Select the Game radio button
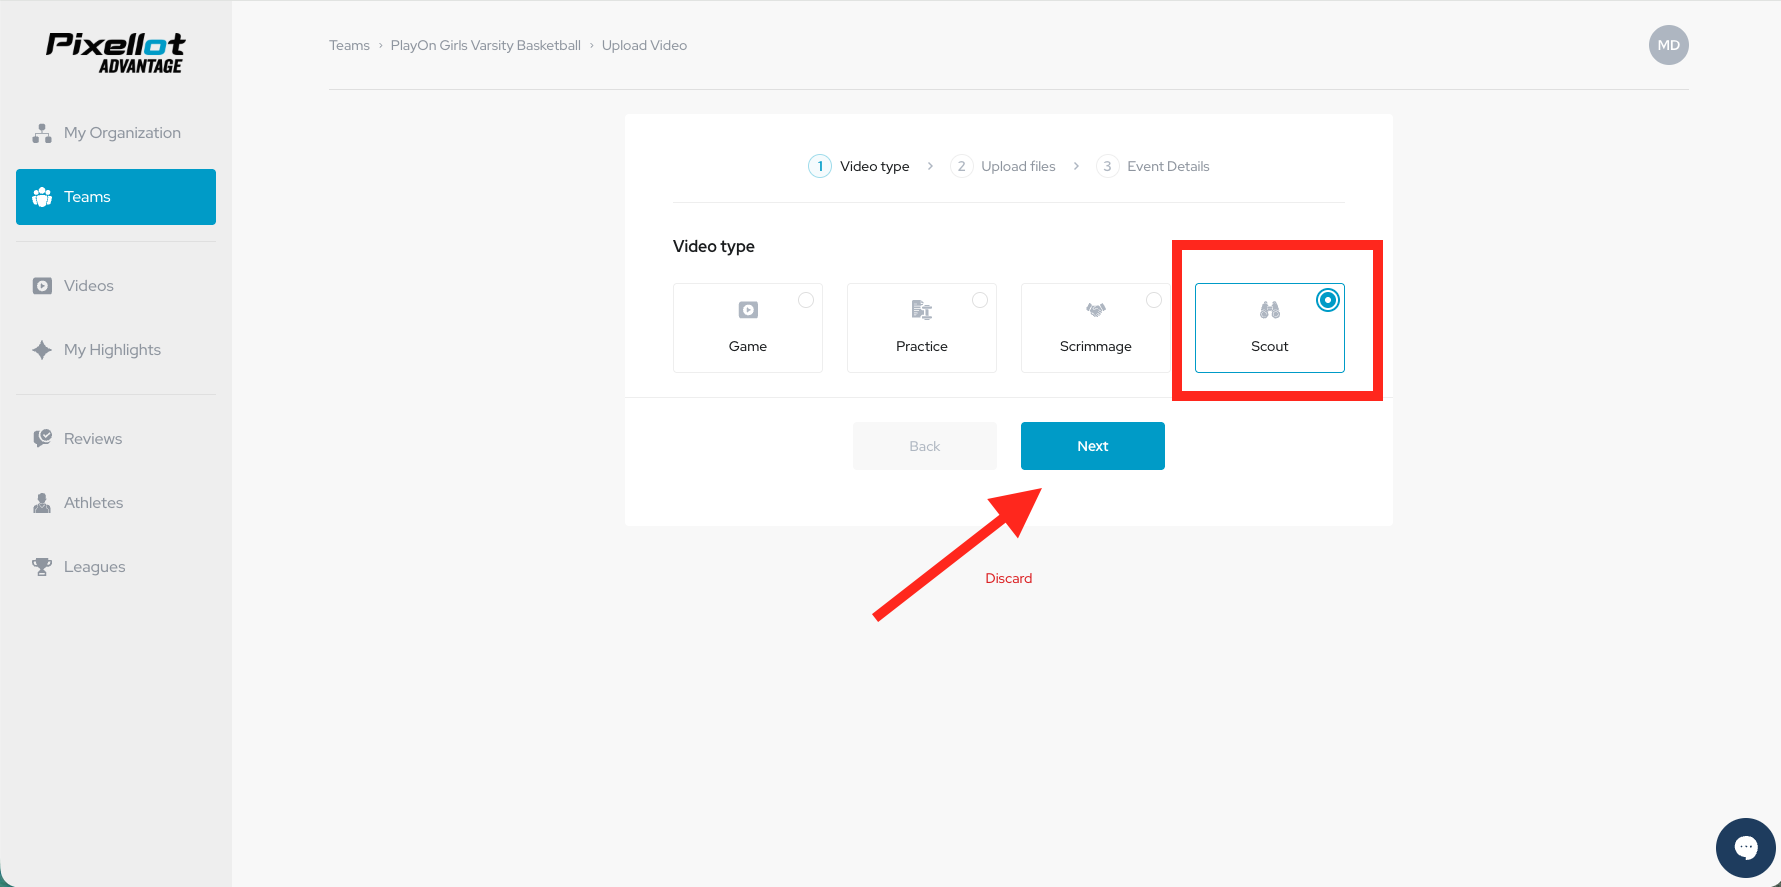The width and height of the screenshot is (1781, 887). (x=806, y=300)
